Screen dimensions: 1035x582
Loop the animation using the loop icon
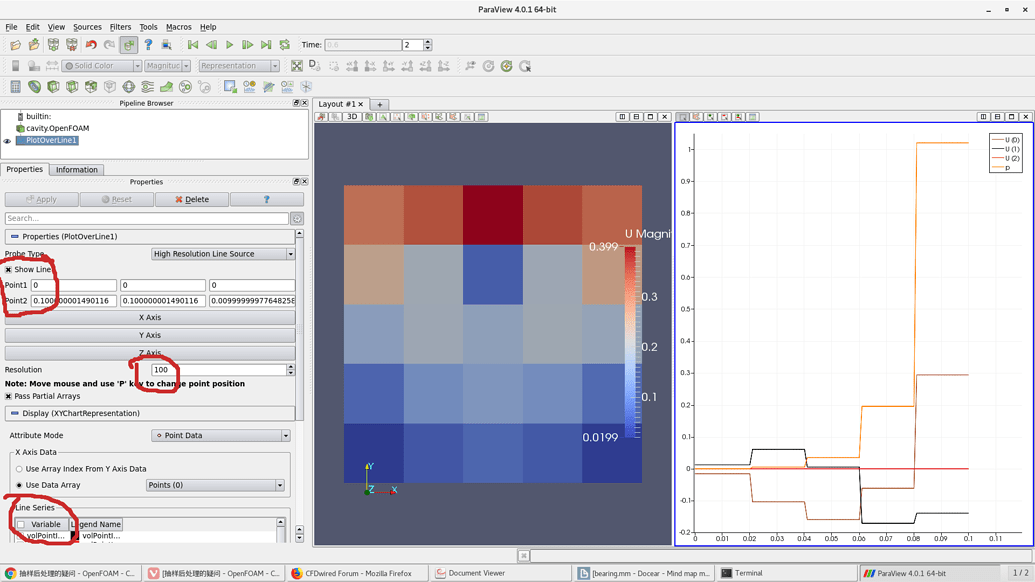(284, 44)
